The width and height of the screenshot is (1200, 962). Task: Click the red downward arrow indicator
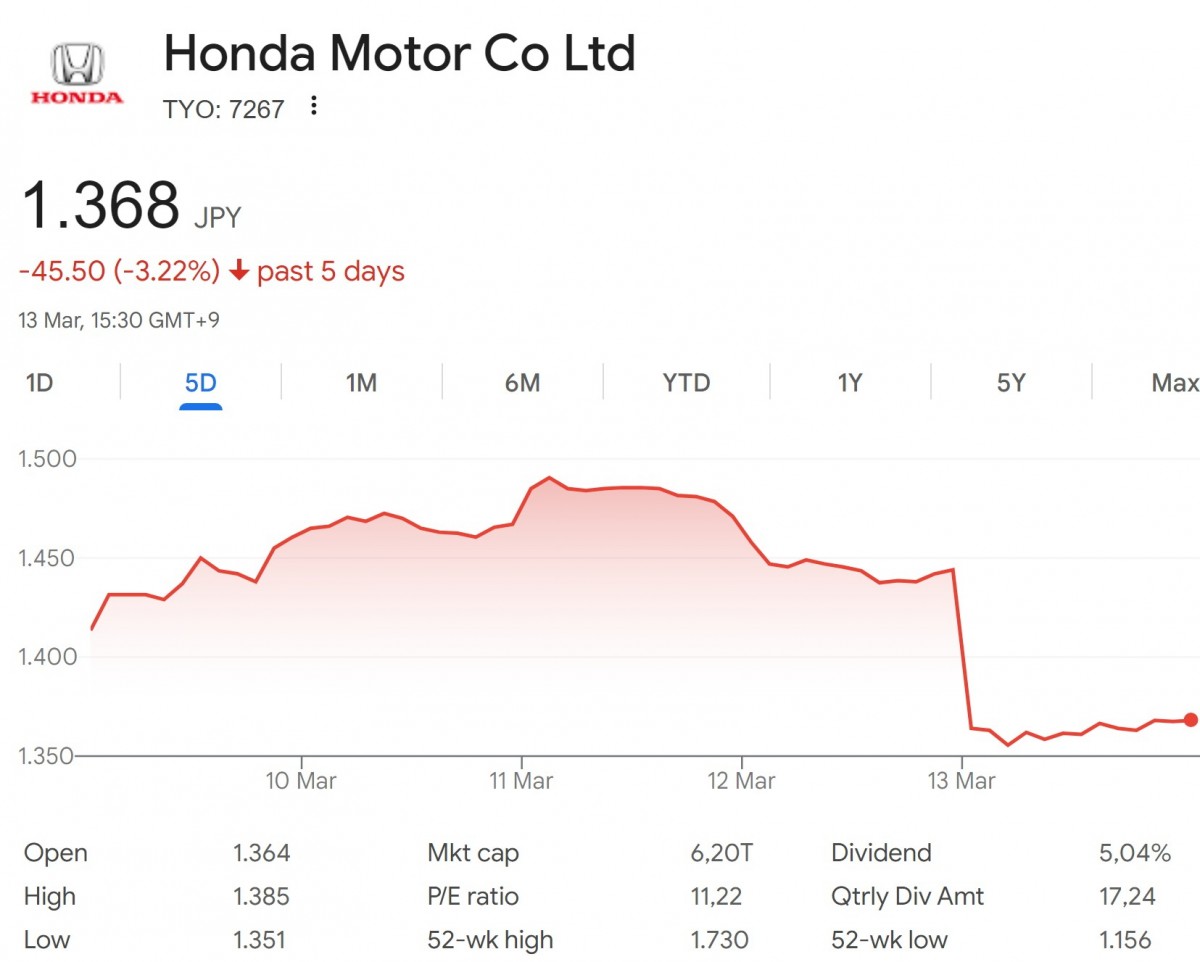pyautogui.click(x=240, y=271)
